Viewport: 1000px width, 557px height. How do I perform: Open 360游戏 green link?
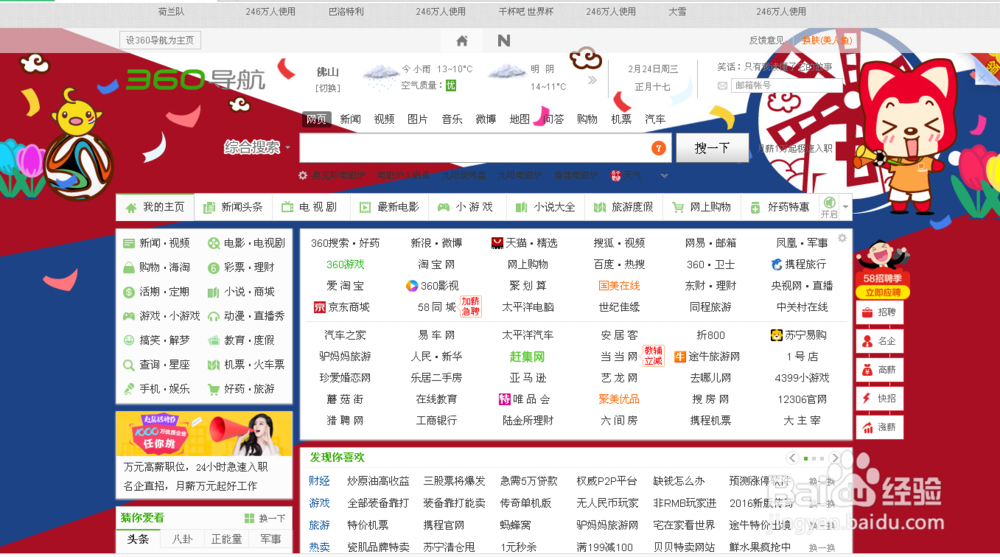click(345, 264)
